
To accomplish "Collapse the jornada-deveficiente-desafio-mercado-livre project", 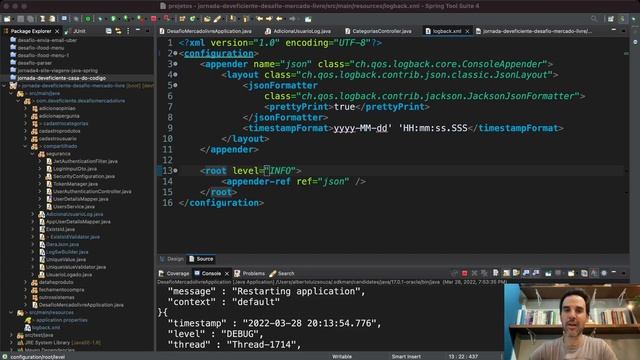I will [x=4, y=86].
